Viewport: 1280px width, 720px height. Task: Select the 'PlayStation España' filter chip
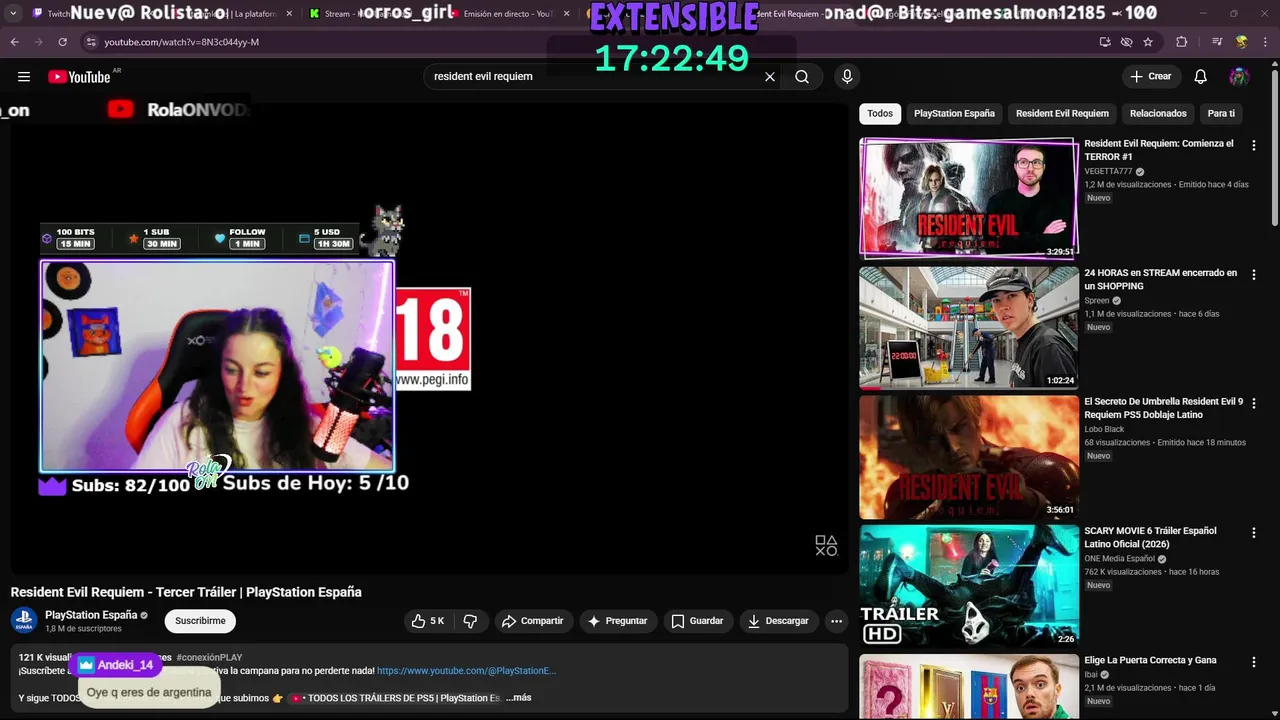[954, 114]
